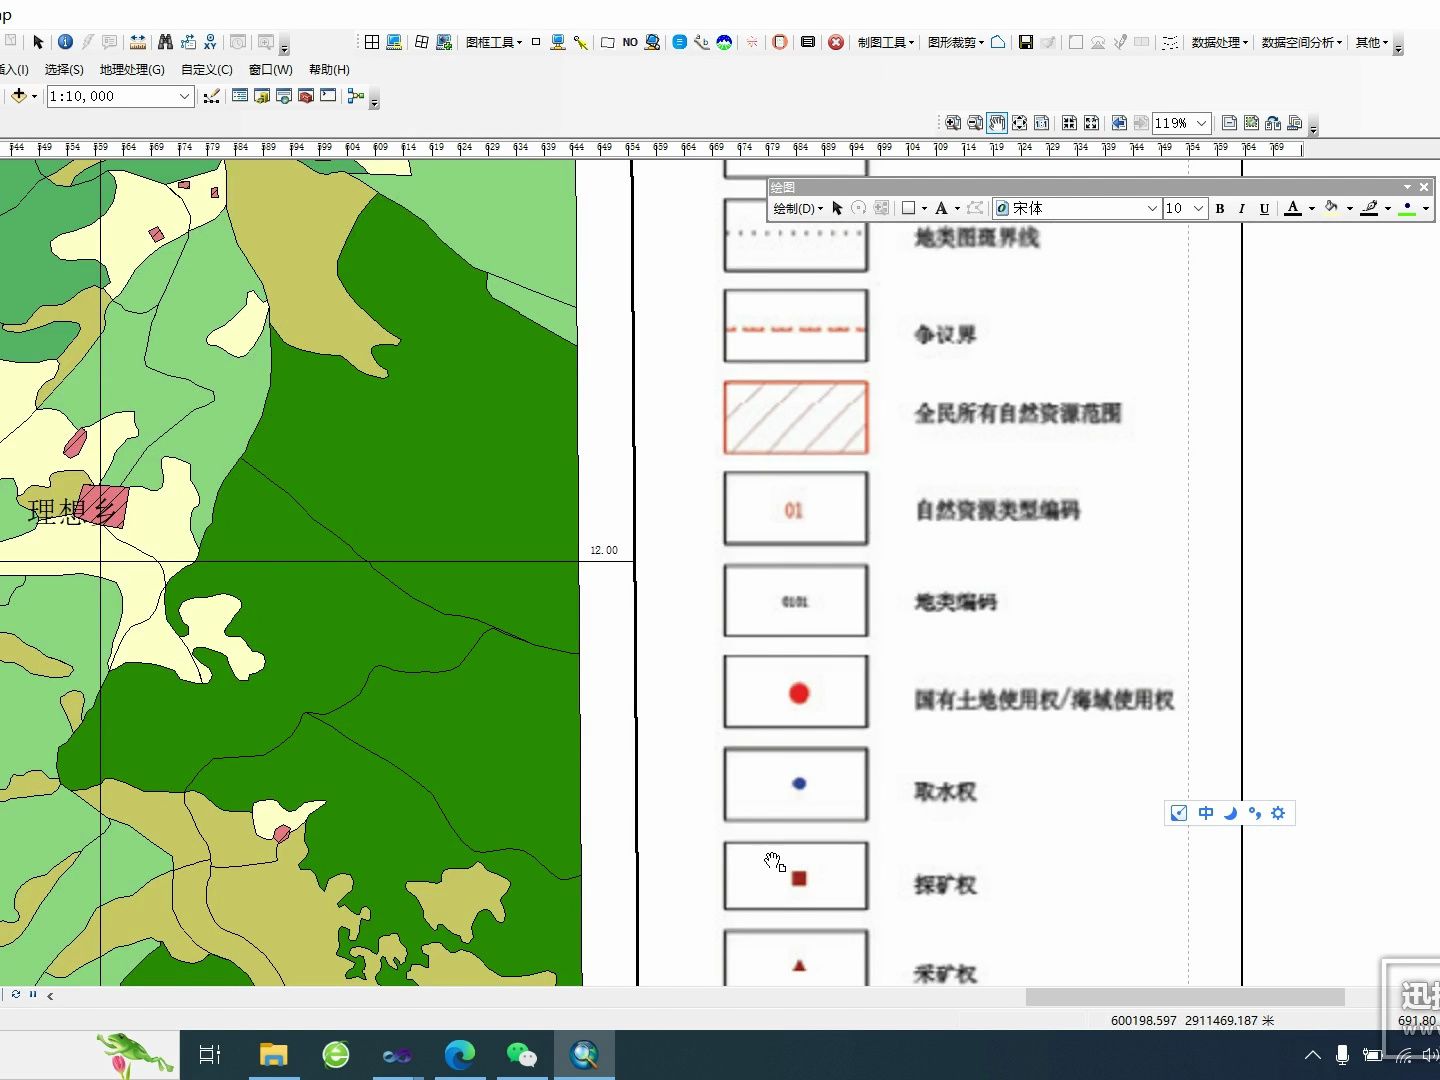Viewport: 1440px width, 1080px height.
Task: Activate the Pan hand tool
Action: coord(997,123)
